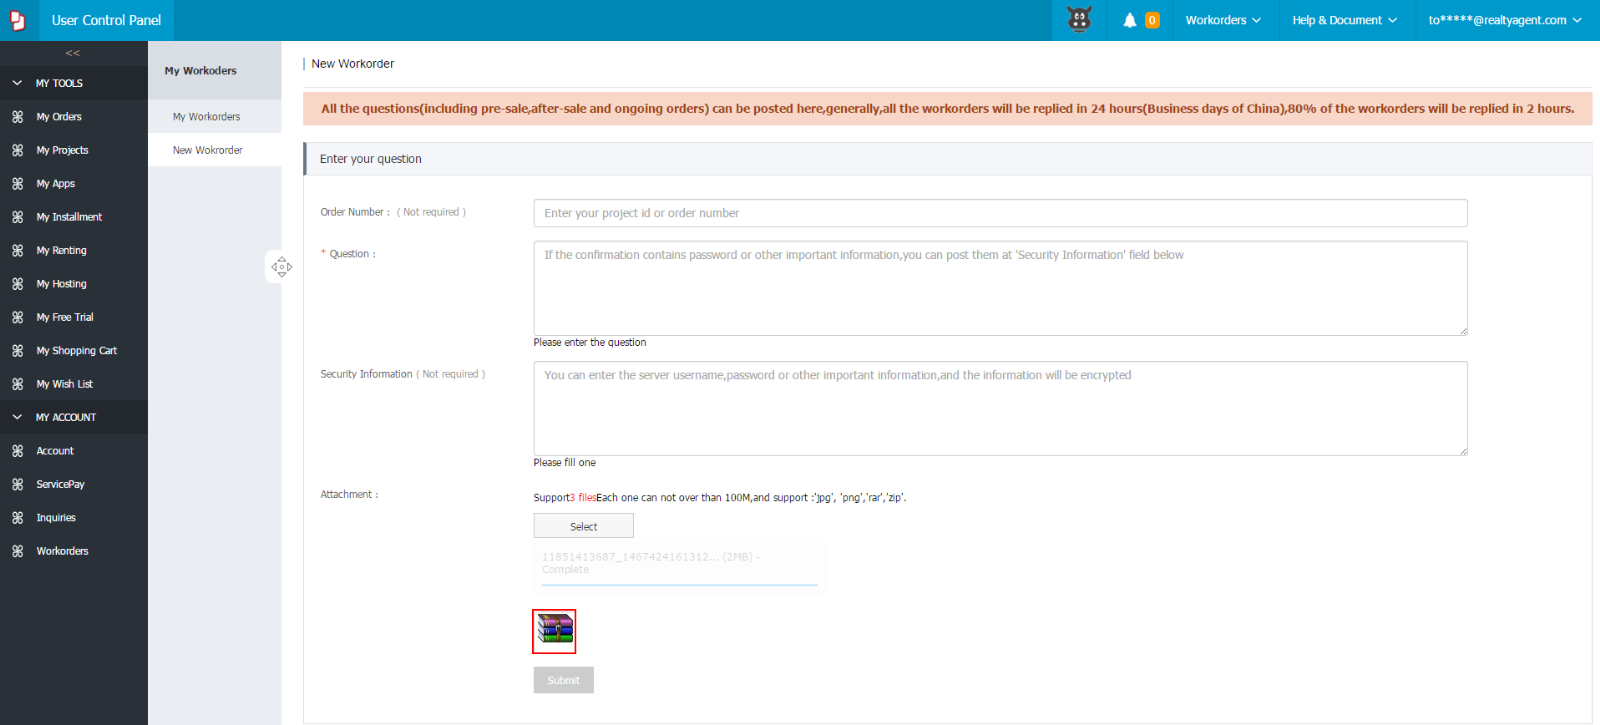1600x725 pixels.
Task: Click the My Workoders panel heading
Action: click(x=201, y=71)
